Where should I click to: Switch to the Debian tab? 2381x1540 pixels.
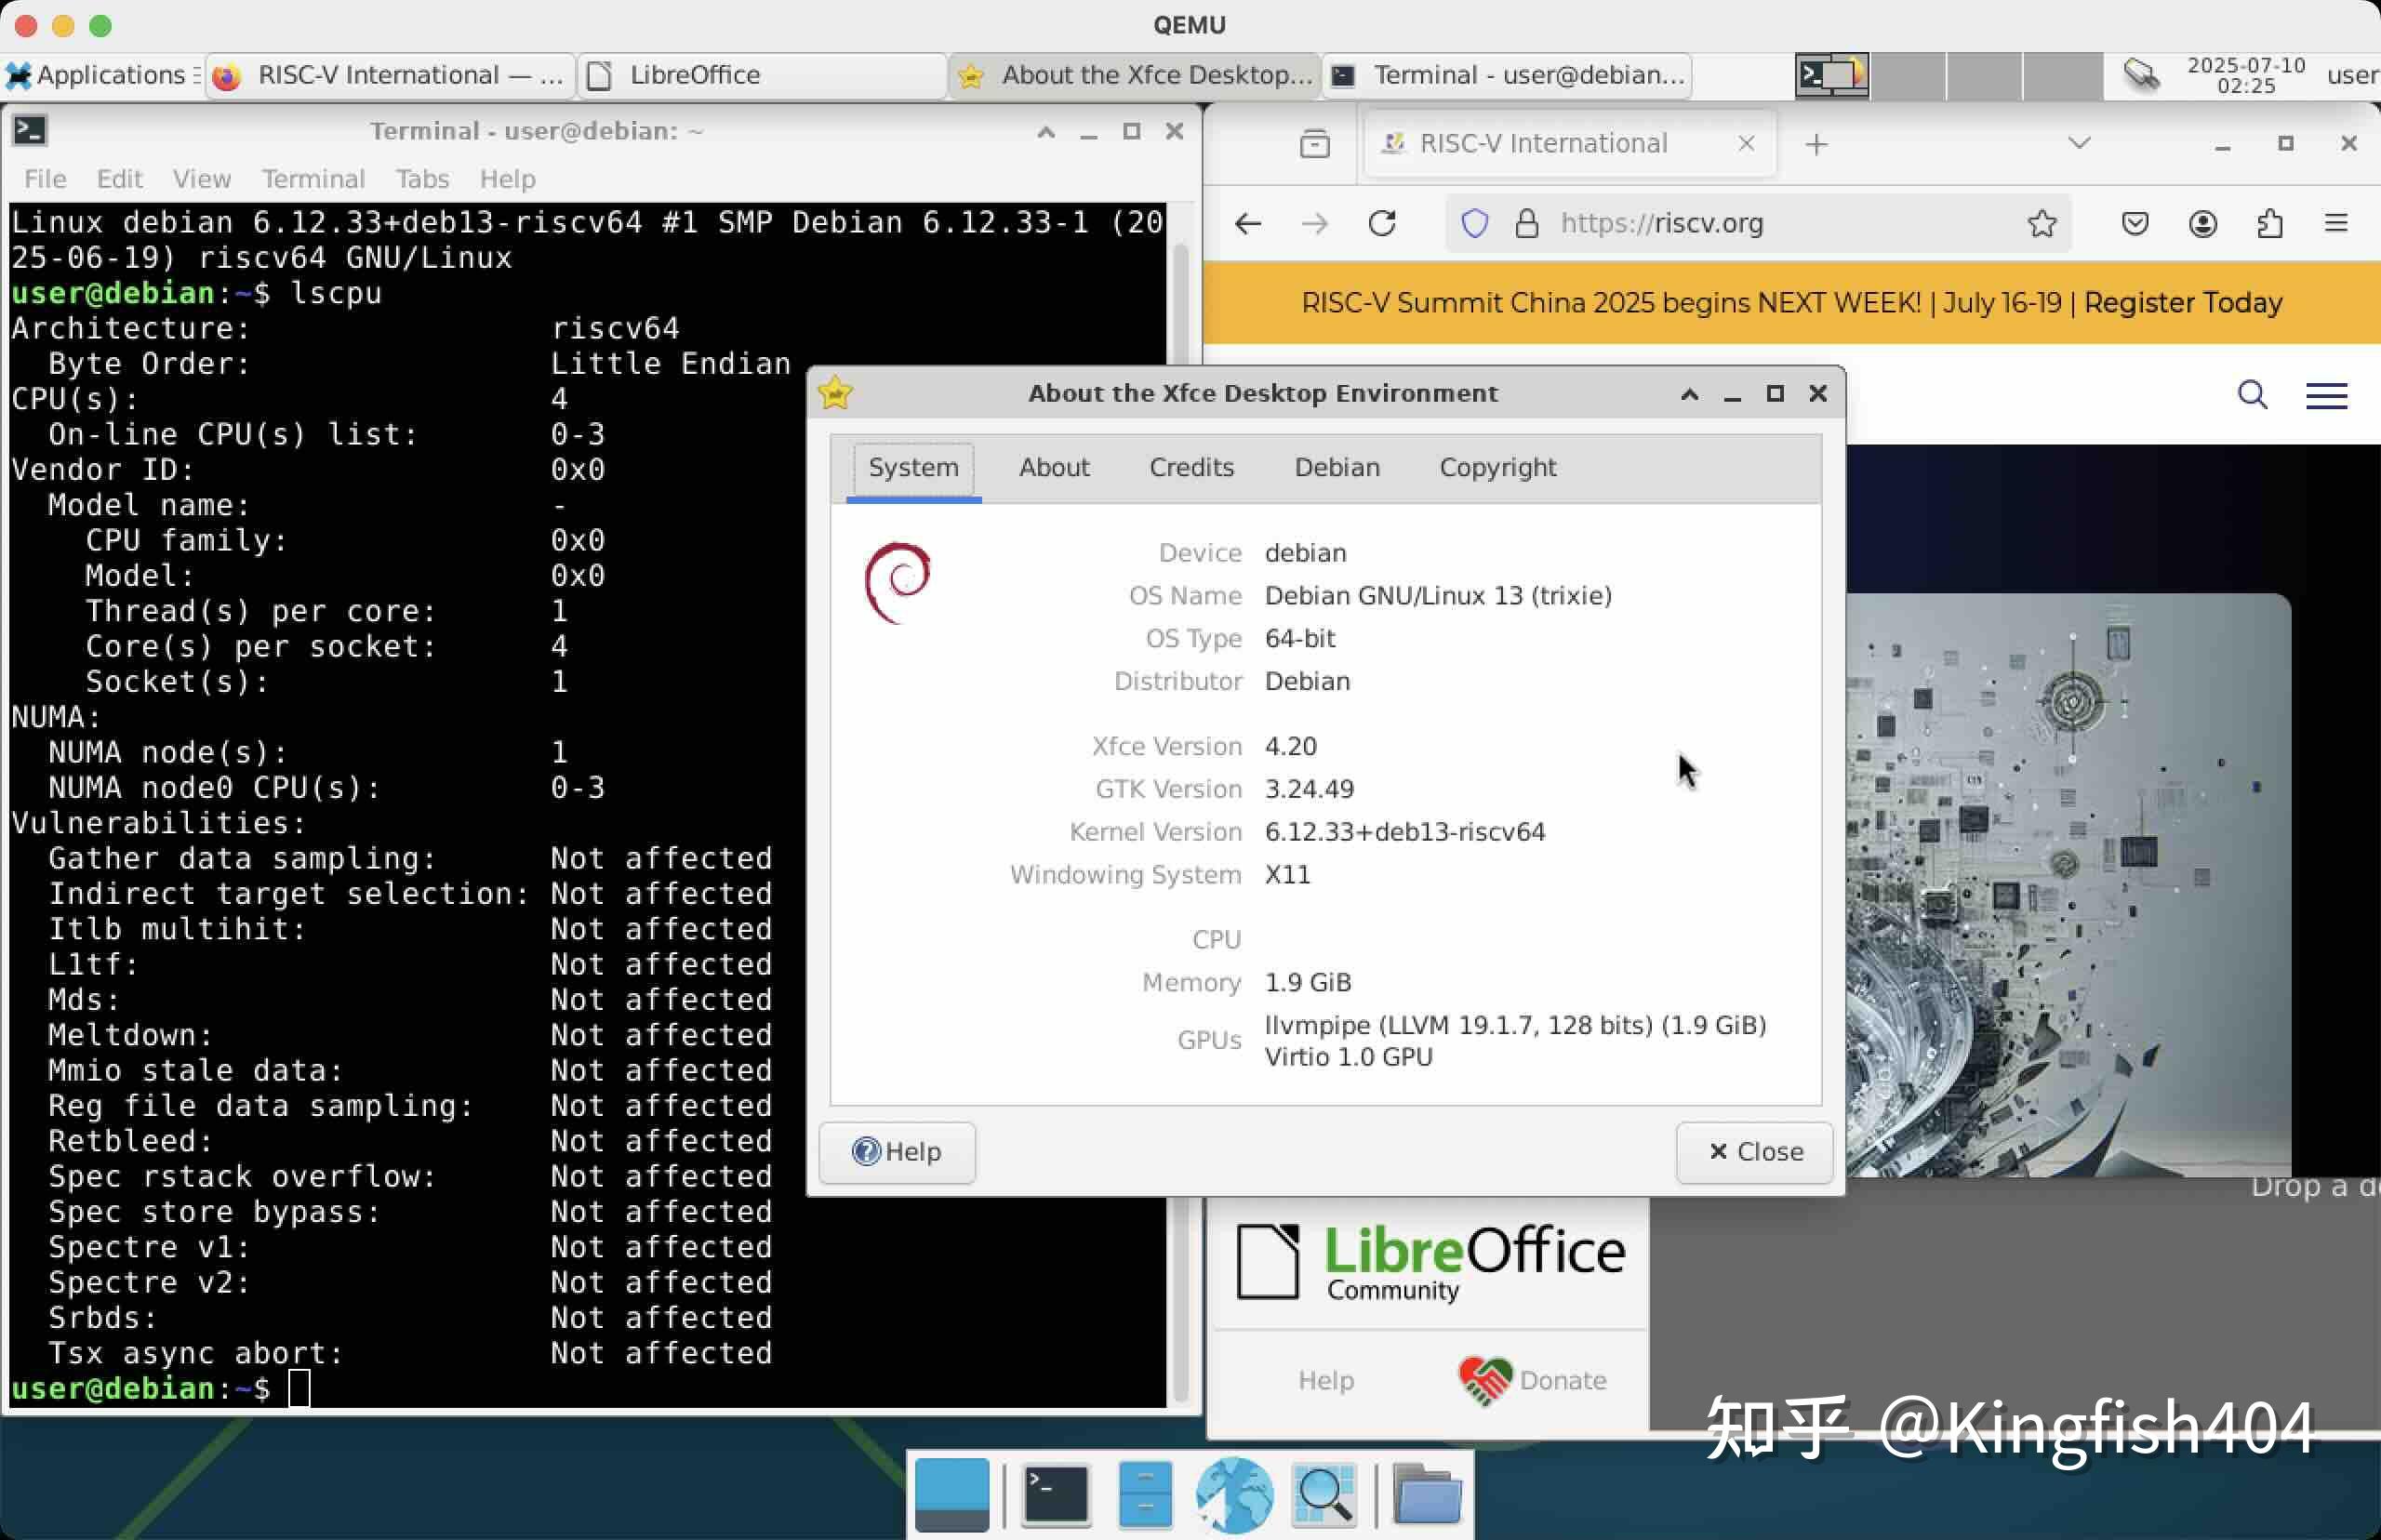click(1337, 467)
